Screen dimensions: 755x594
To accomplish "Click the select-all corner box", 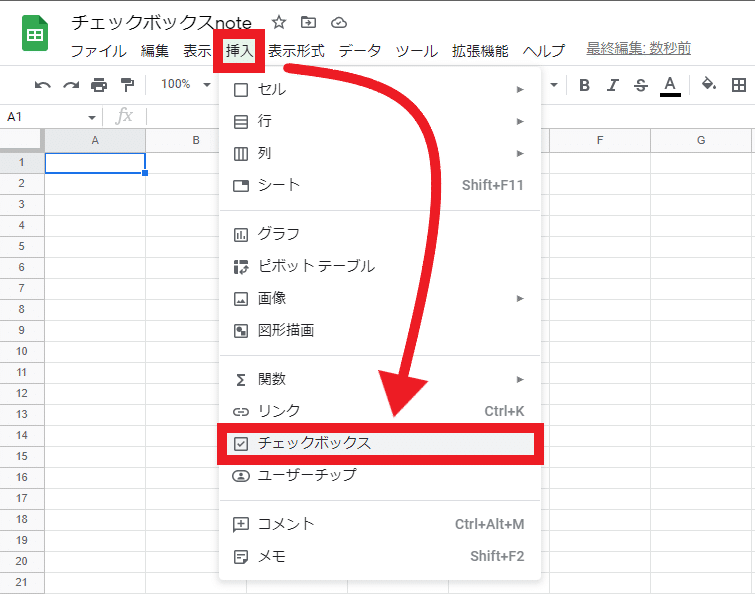I will click(21, 140).
